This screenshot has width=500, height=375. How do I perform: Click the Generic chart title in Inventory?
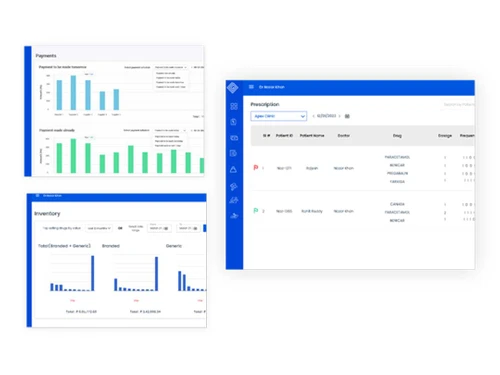coord(174,246)
